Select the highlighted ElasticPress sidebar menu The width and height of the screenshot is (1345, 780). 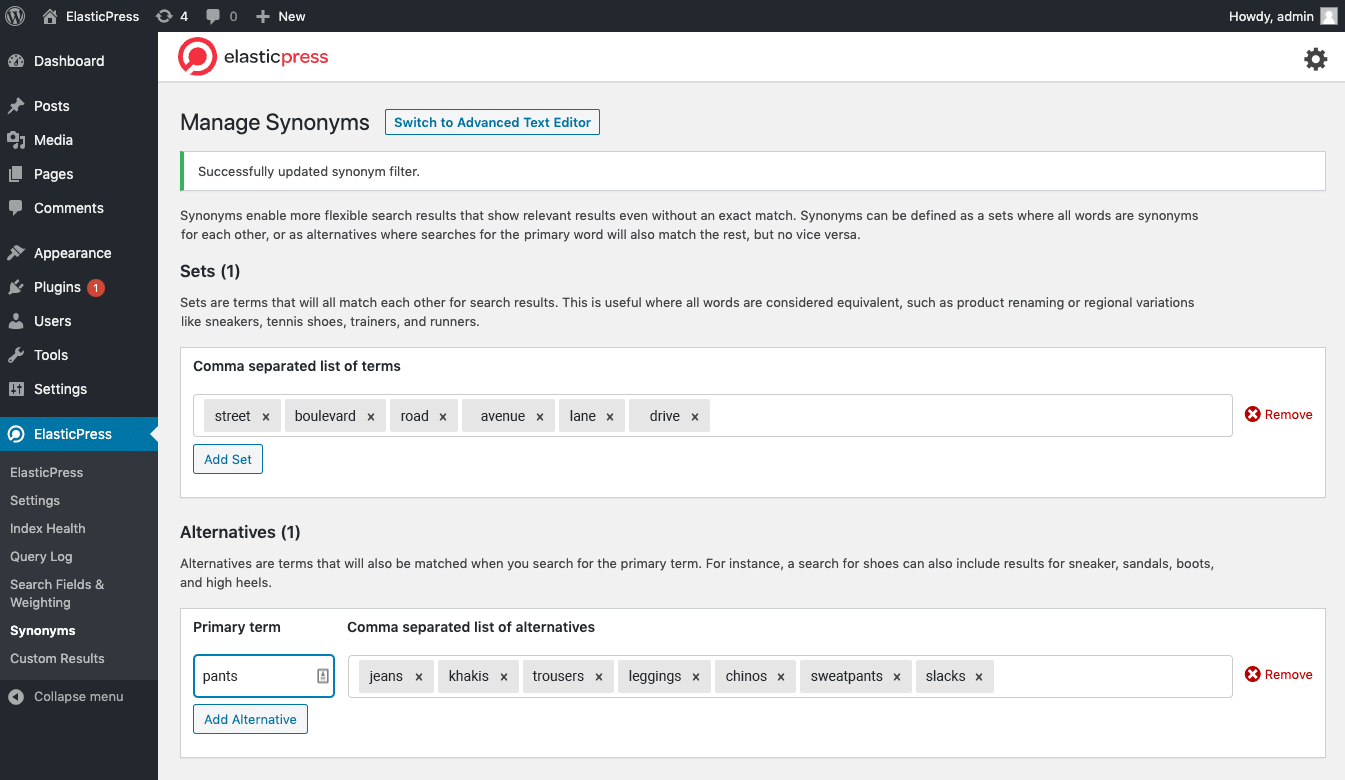pyautogui.click(x=79, y=434)
